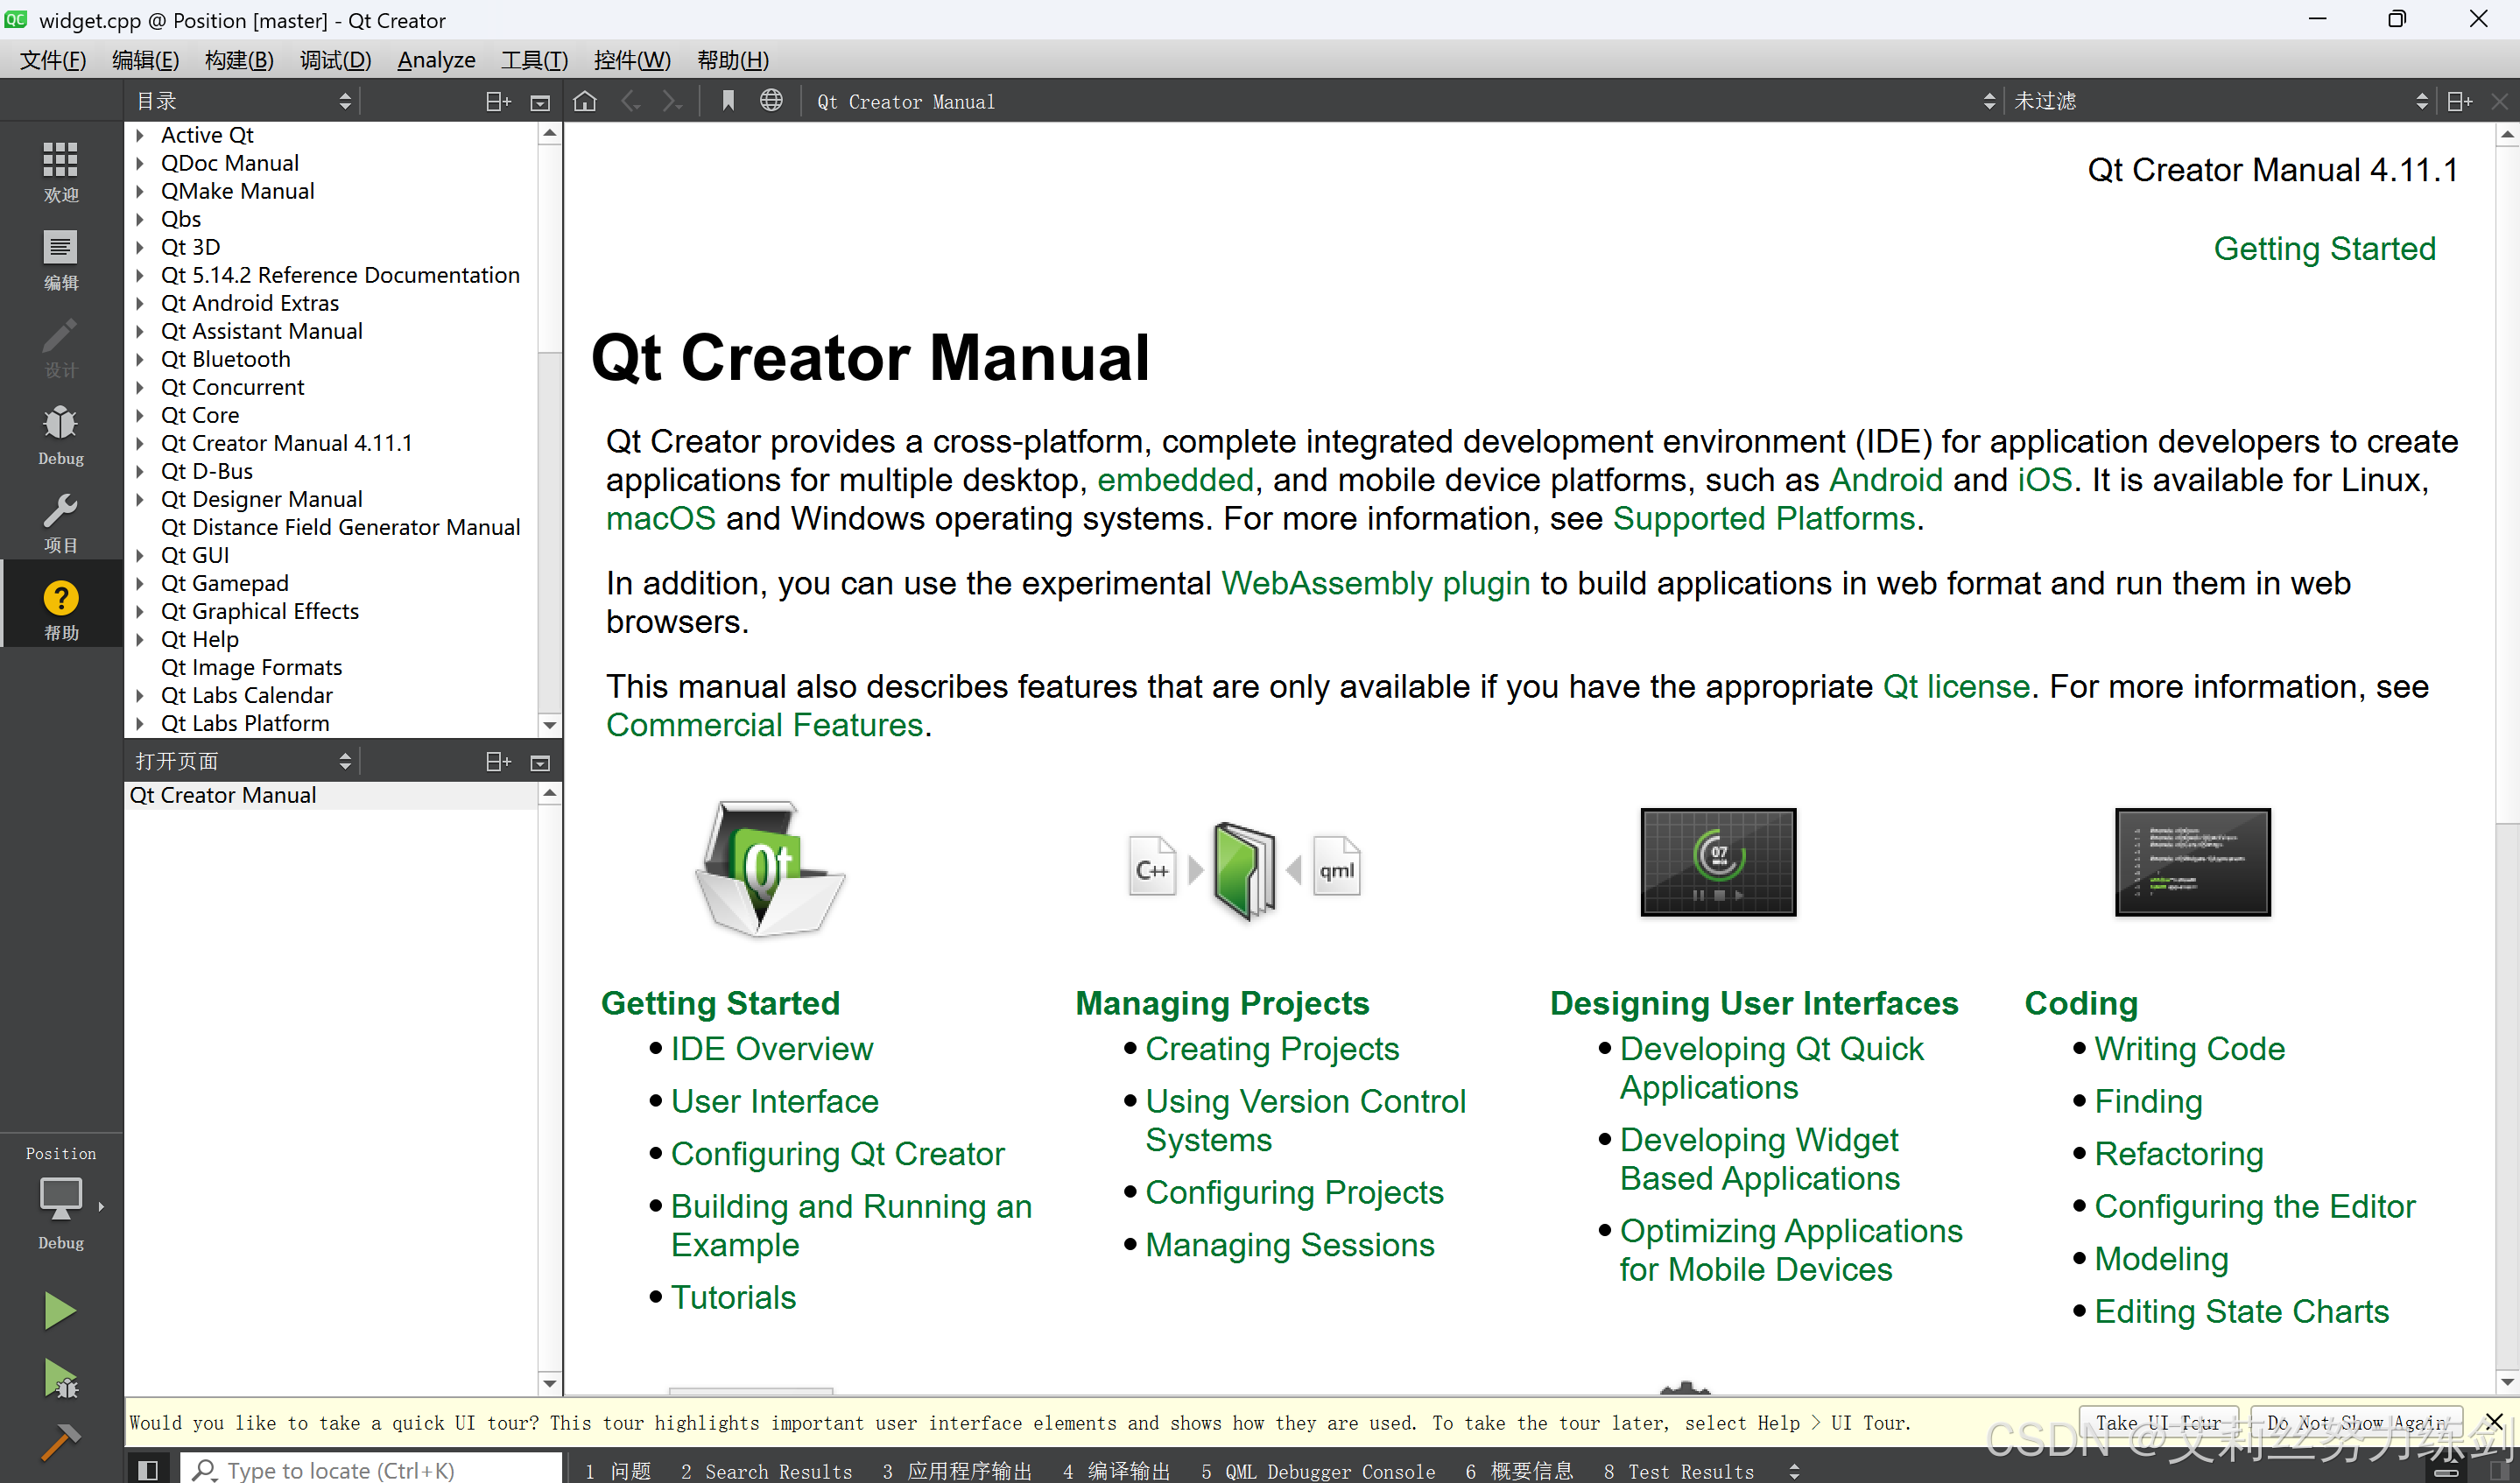
Task: Split the help viewer pane
Action: pos(2459,101)
